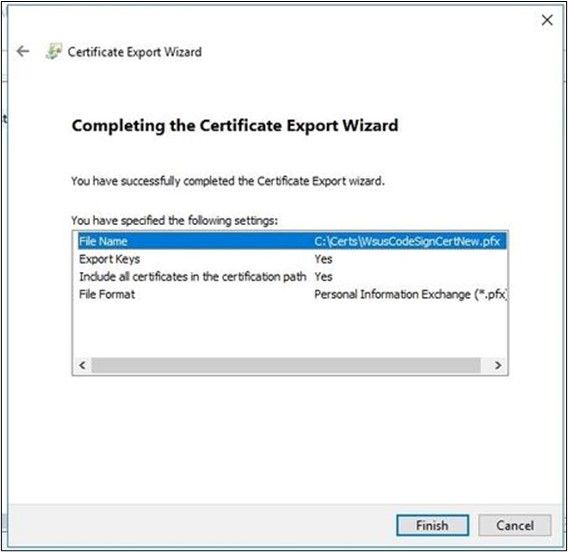Image resolution: width=568 pixels, height=552 pixels.
Task: Click the Completing the Certificate Export Wizard heading
Action: pos(235,126)
